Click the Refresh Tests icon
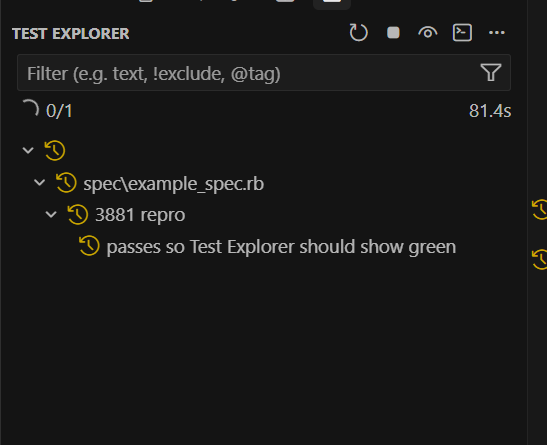 [x=358, y=33]
